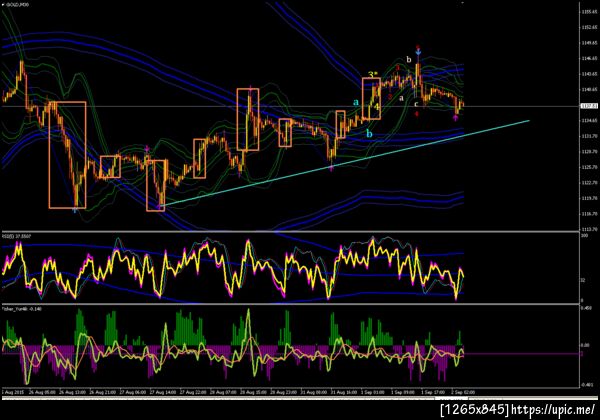Click the magenta up arrow below 2 Sep low
This screenshot has width=600, height=420.
(x=455, y=118)
